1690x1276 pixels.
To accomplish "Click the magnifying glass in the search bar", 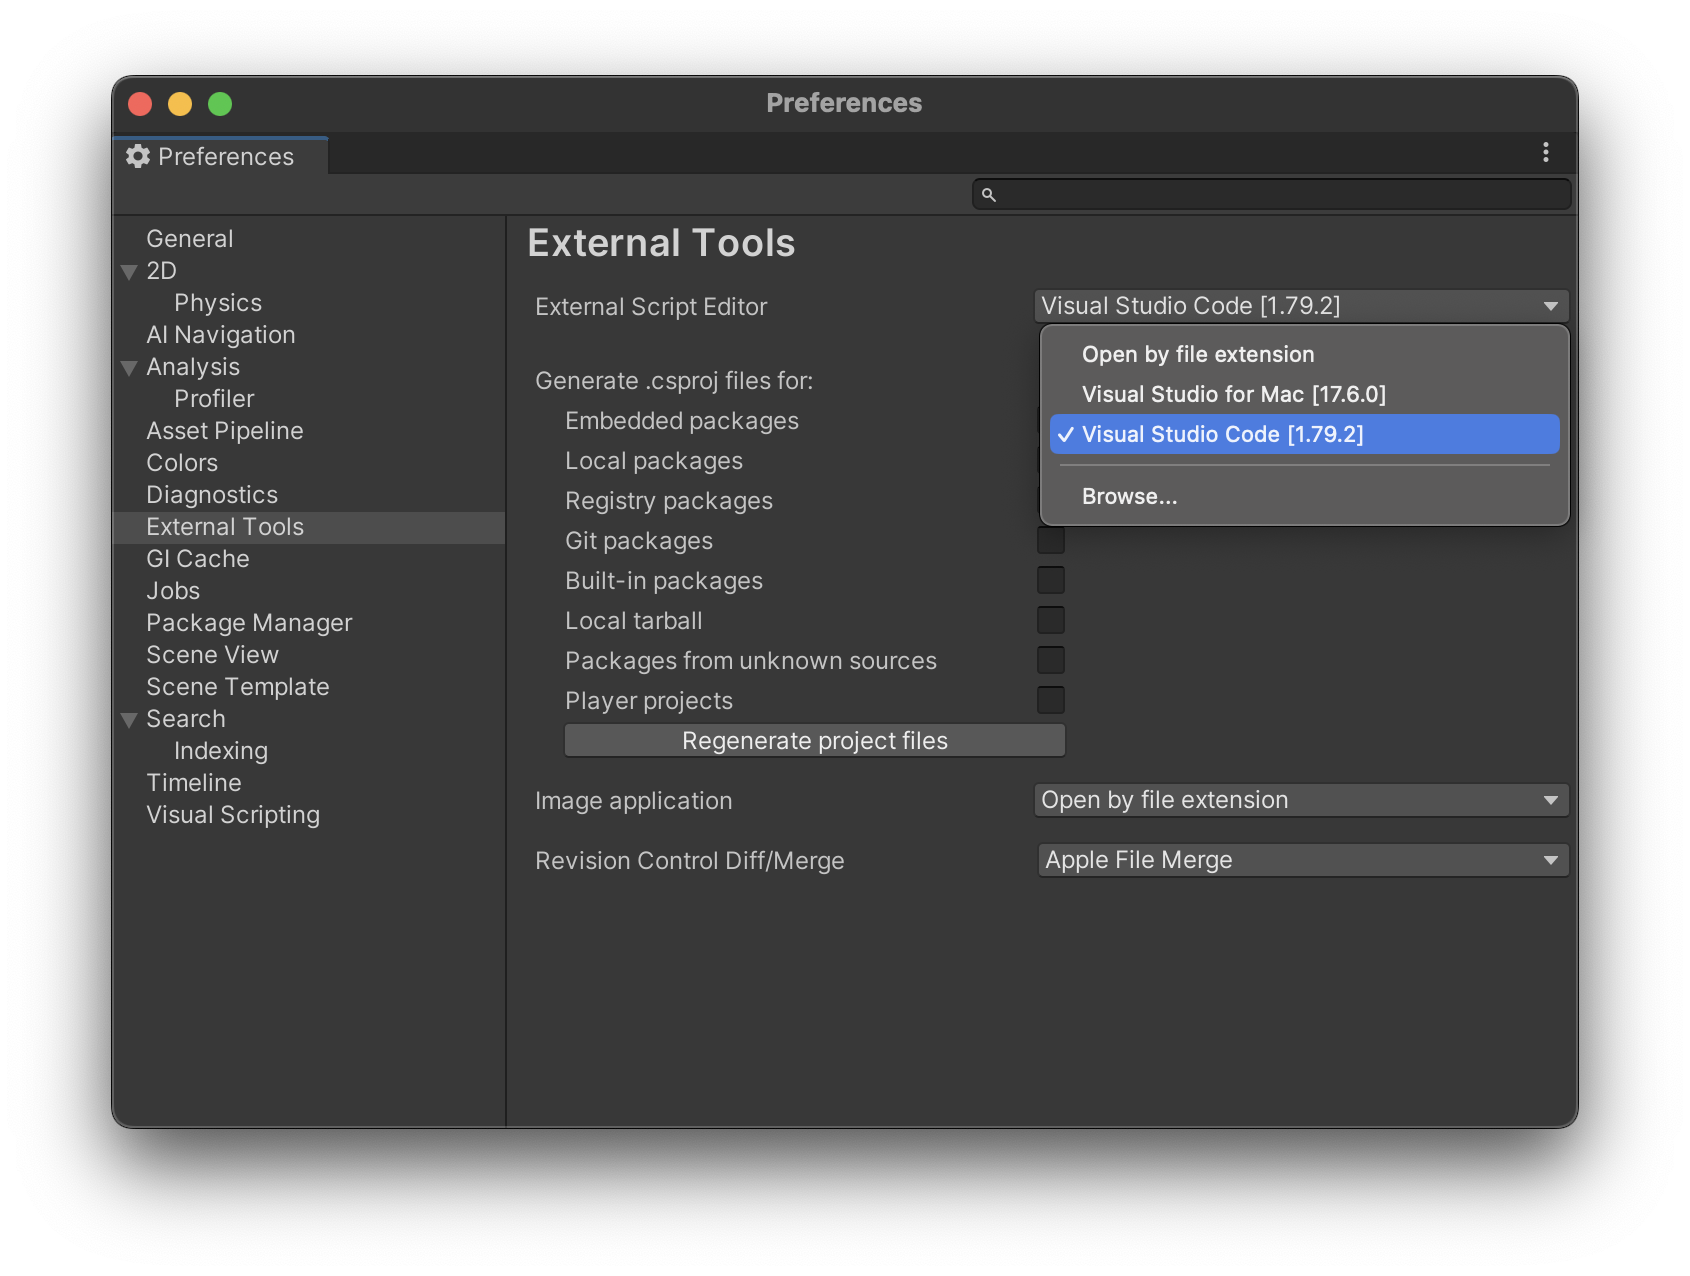I will click(x=991, y=196).
